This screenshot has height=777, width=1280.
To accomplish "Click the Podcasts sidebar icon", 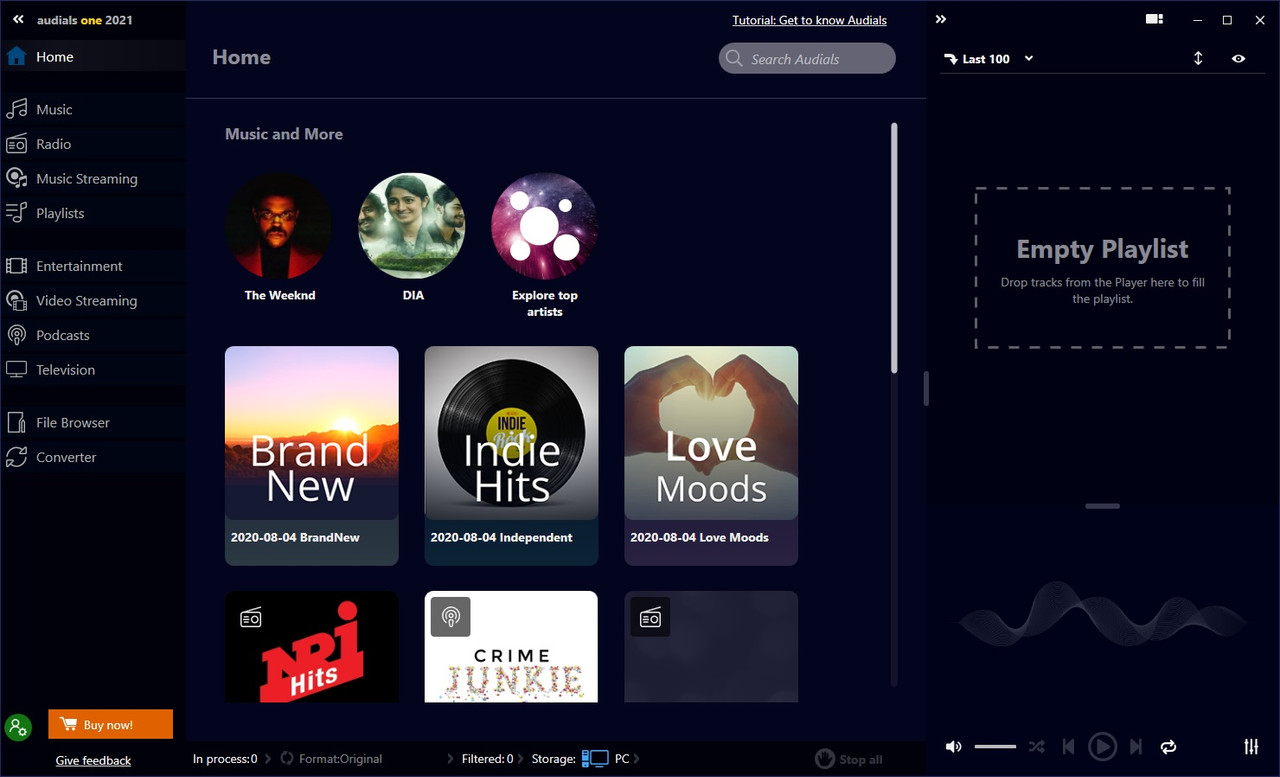I will (16, 335).
